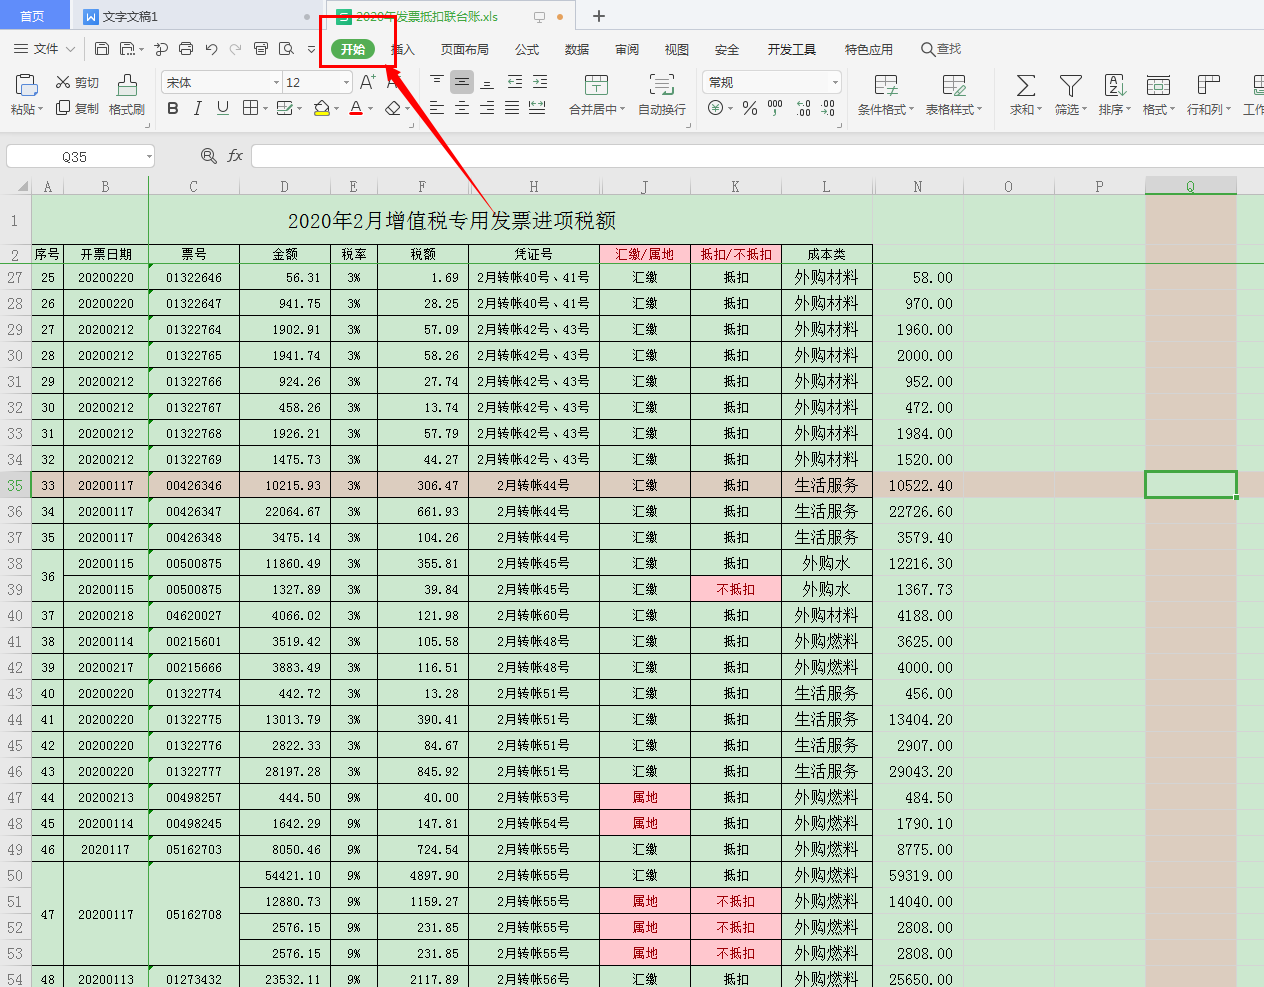
Task: Toggle Italic formatting
Action: click(198, 108)
